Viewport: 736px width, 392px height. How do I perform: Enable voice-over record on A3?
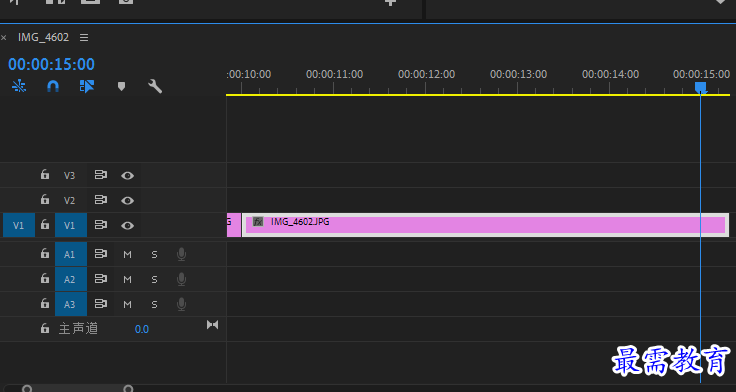(x=181, y=304)
